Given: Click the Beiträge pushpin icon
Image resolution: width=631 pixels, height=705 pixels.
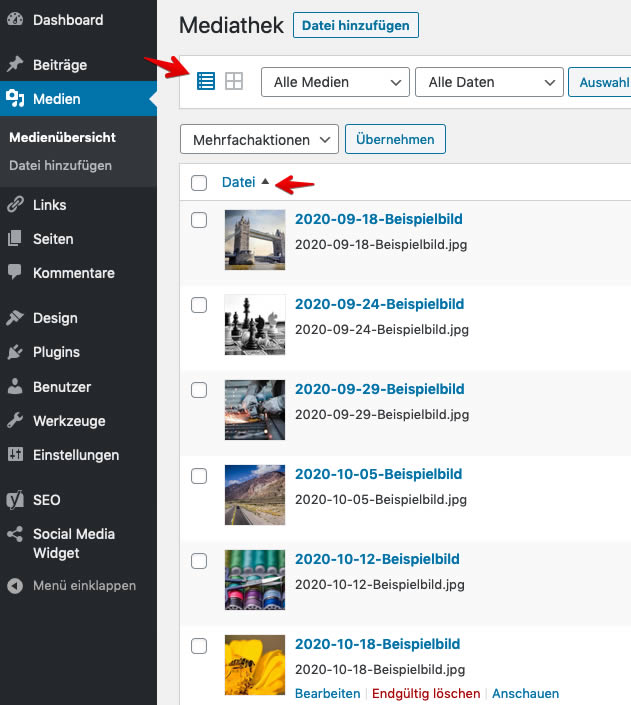Looking at the screenshot, I should click(x=15, y=64).
